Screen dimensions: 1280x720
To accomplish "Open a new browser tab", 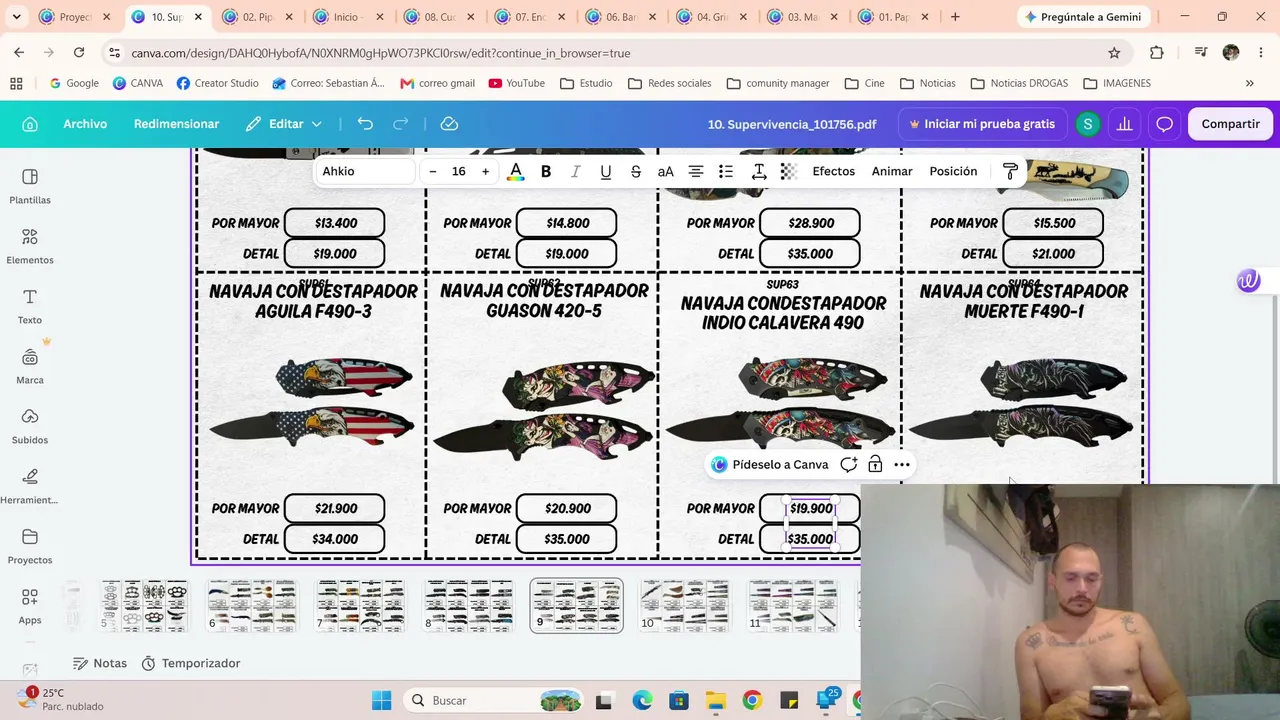I will coord(955,17).
